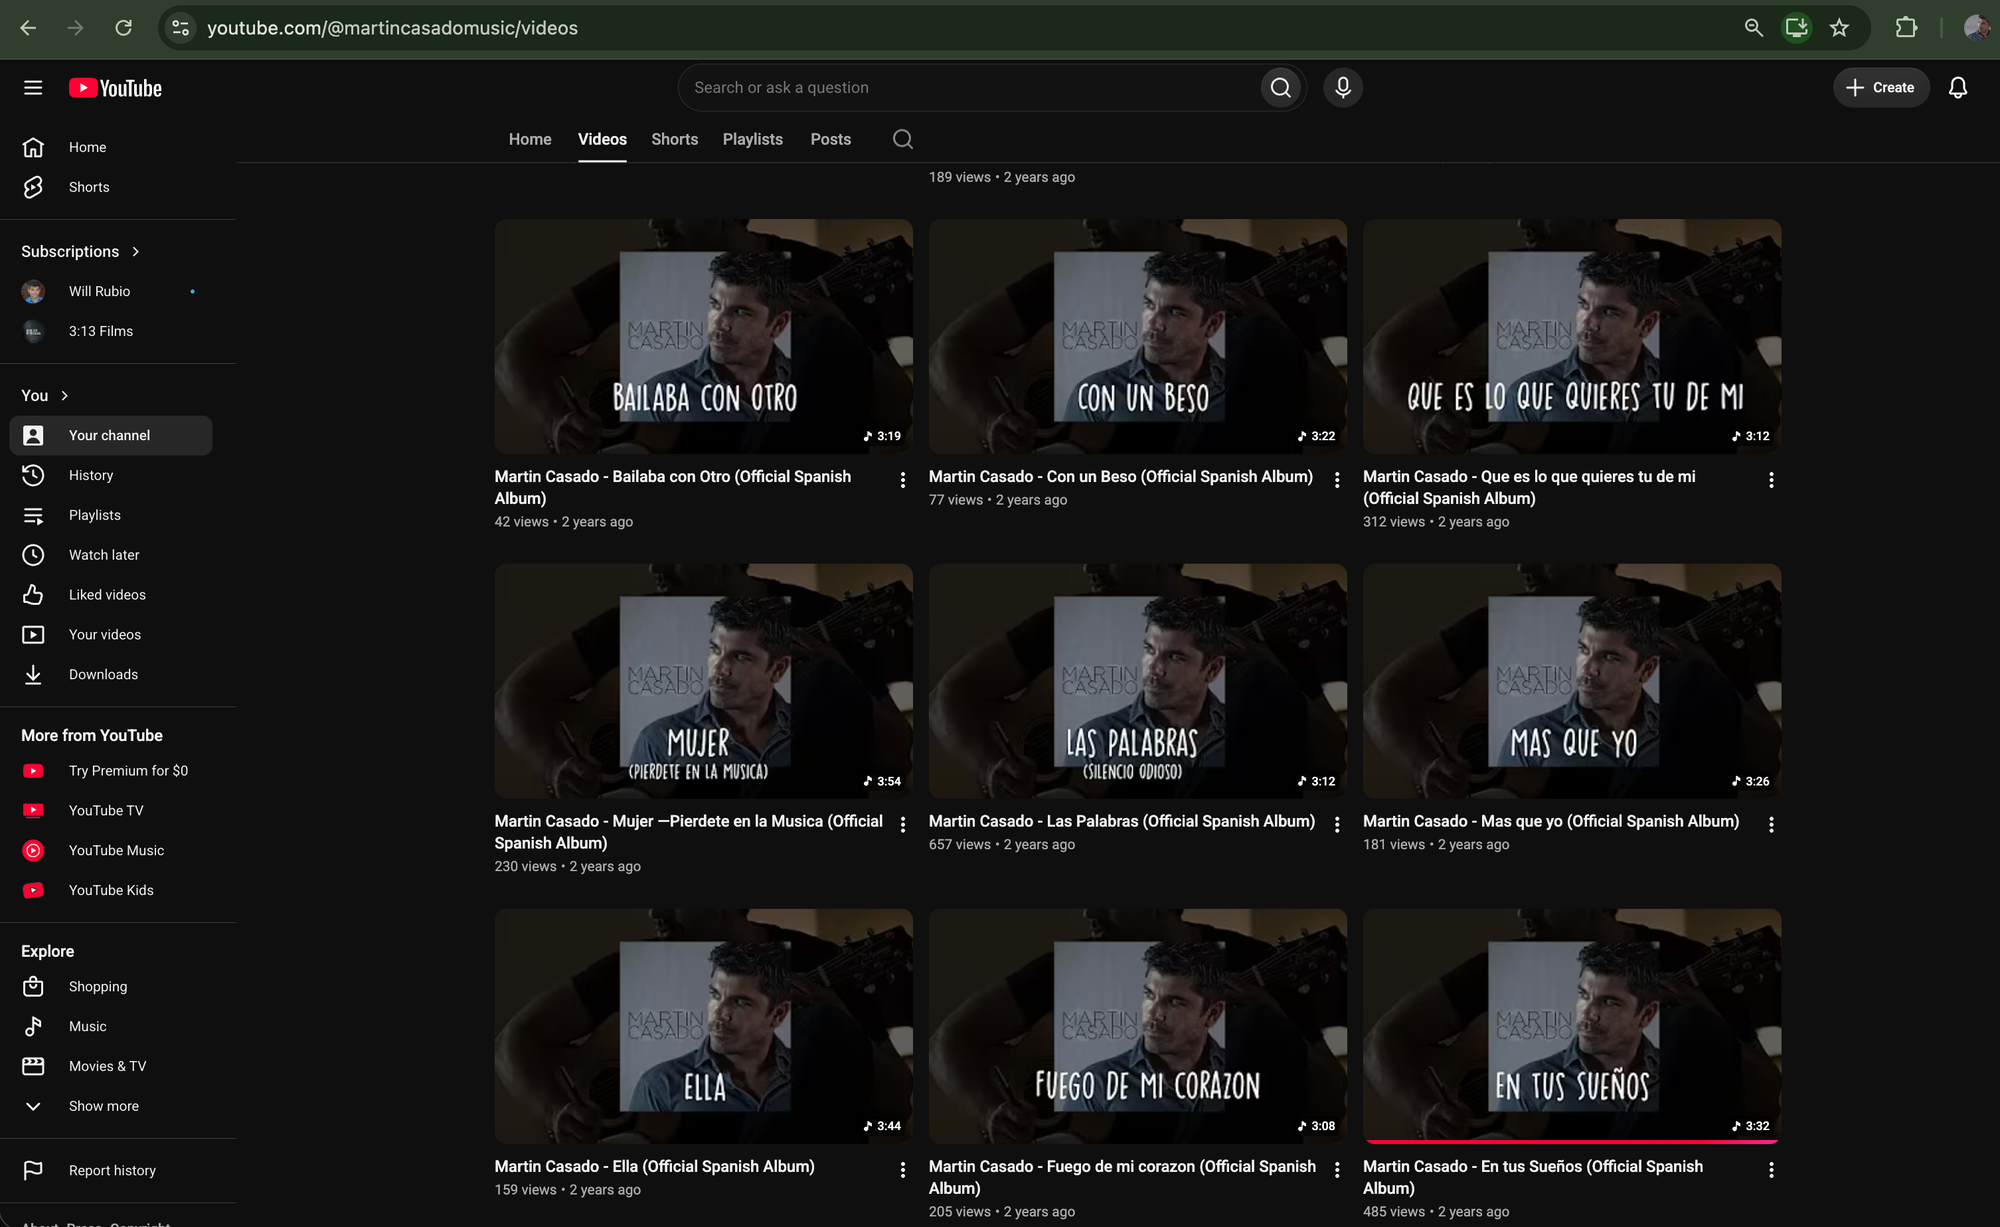
Task: Click the Create button
Action: click(1881, 88)
